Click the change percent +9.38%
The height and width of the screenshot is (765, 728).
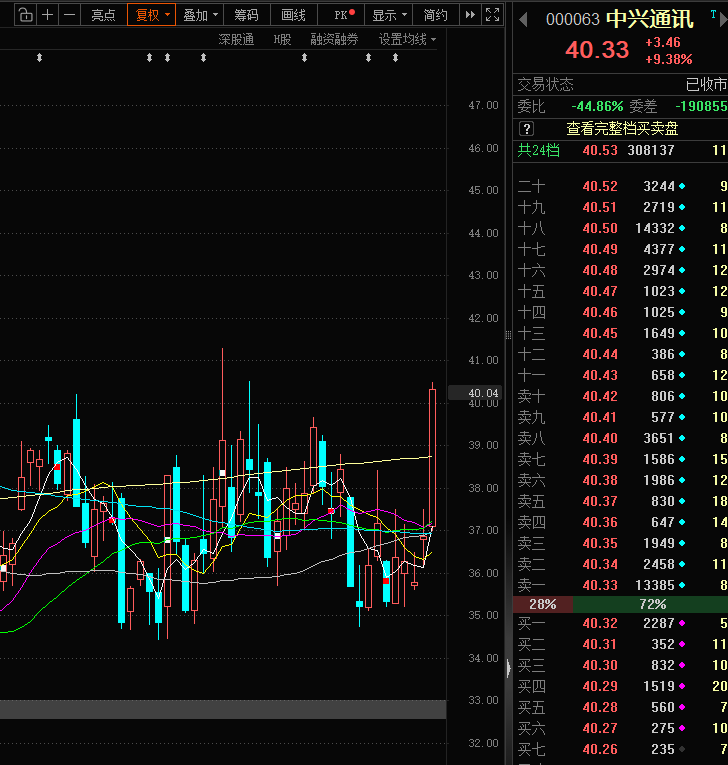tap(668, 60)
